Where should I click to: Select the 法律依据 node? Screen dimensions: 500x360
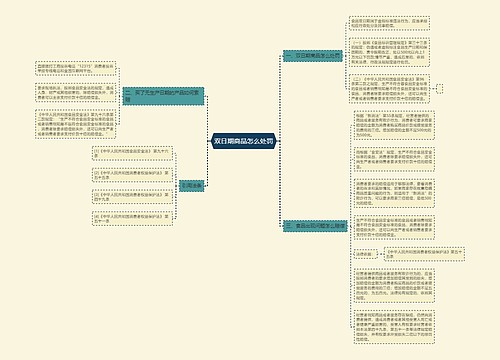coord(366,254)
